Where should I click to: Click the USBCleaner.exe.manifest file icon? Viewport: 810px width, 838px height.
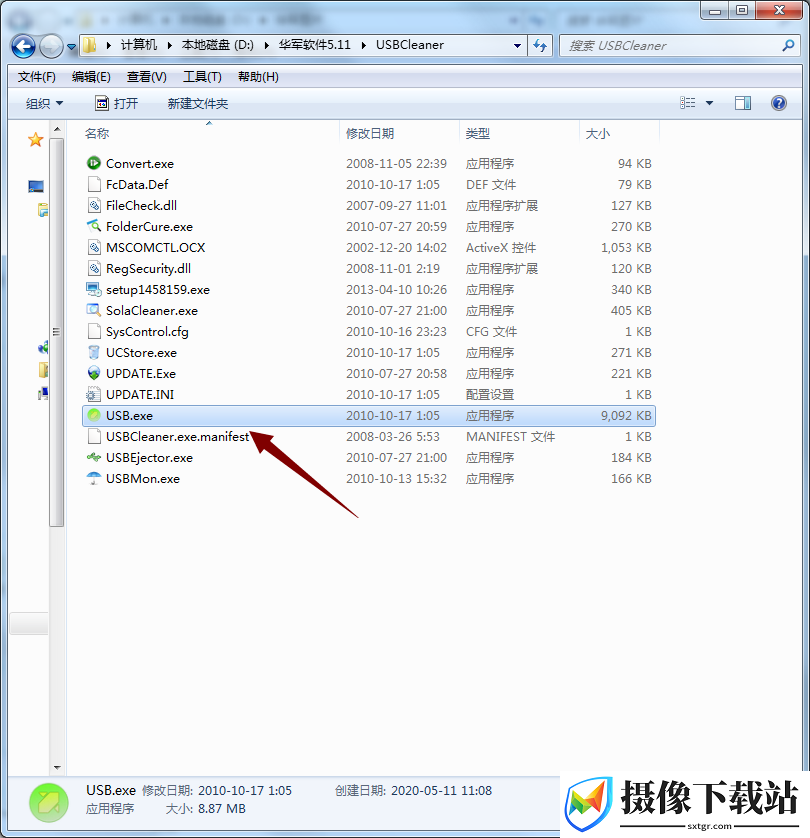[94, 436]
